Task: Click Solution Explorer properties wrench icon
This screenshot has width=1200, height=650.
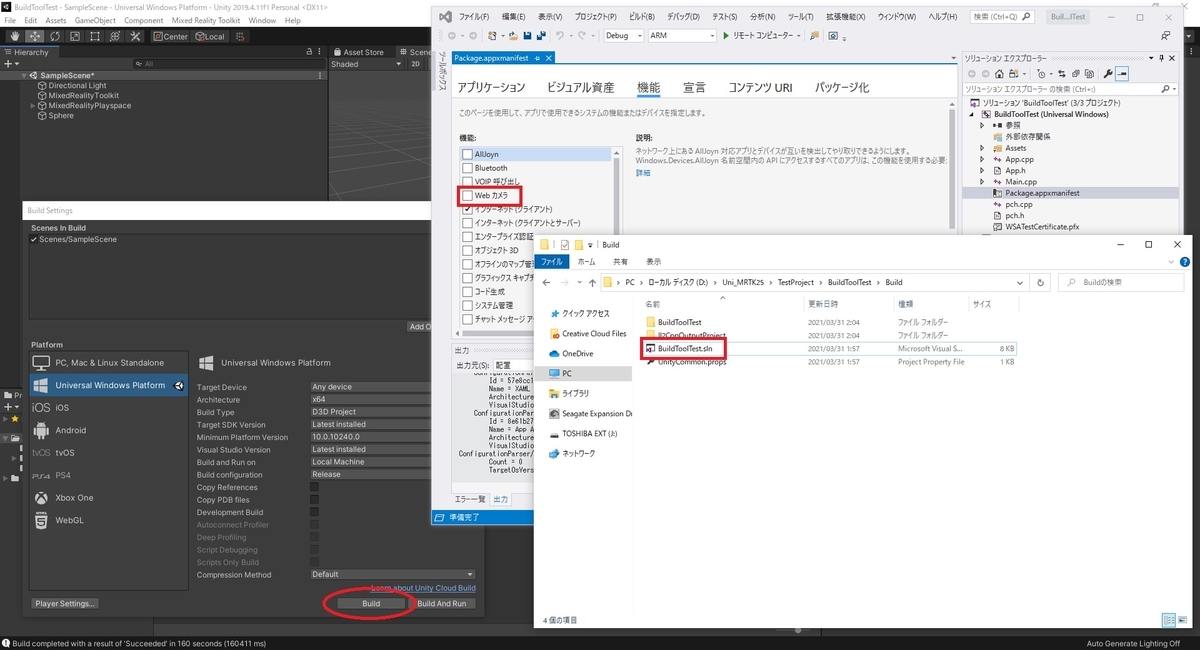Action: point(1108,73)
